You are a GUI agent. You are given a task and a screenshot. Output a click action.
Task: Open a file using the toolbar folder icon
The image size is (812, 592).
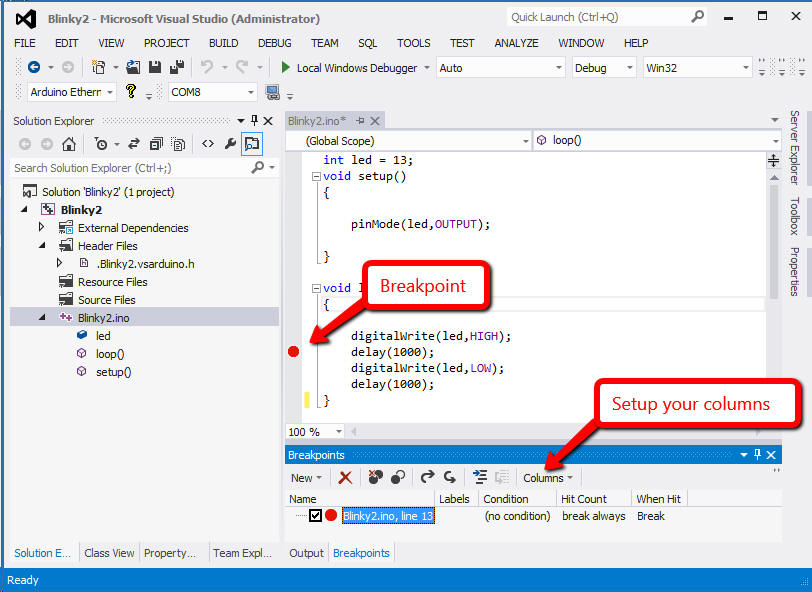(x=133, y=67)
